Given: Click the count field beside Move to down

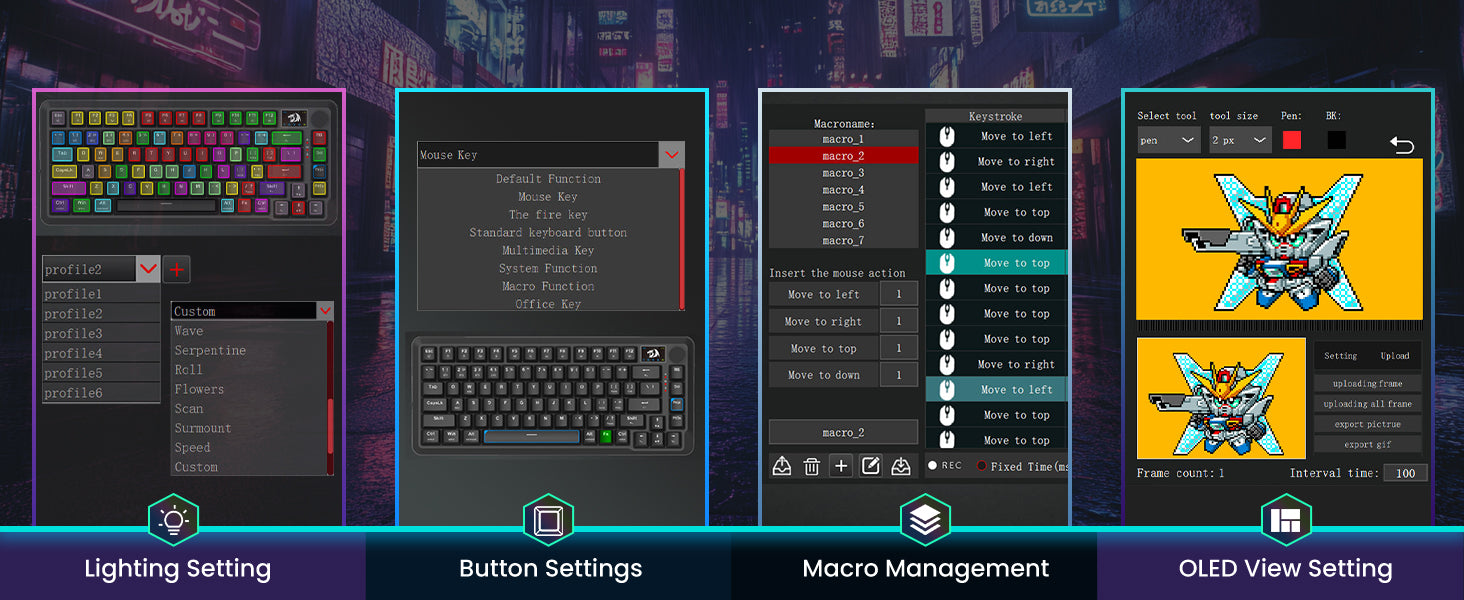Looking at the screenshot, I should (899, 375).
